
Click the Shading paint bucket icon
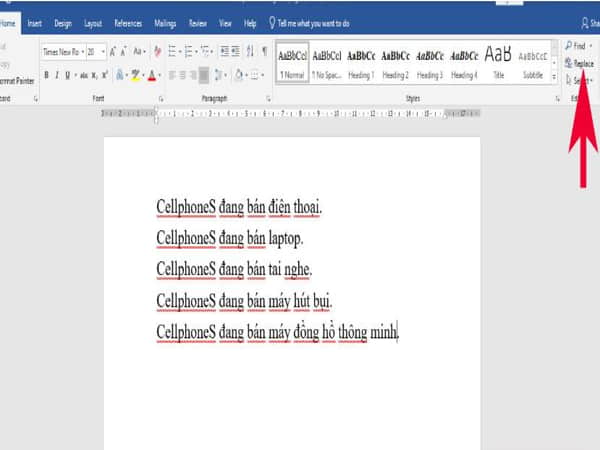tap(239, 75)
